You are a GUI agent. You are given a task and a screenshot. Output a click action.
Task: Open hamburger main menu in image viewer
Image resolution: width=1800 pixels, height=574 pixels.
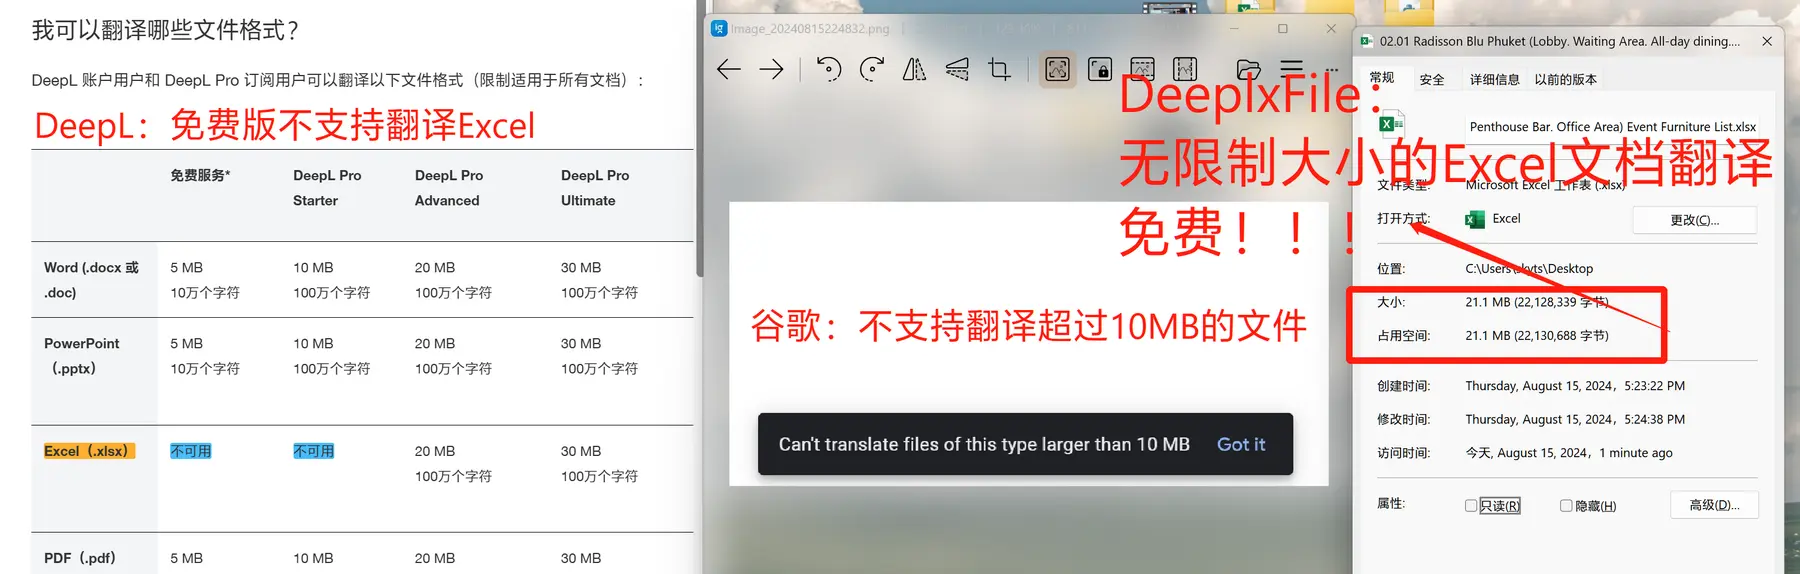tap(1291, 69)
